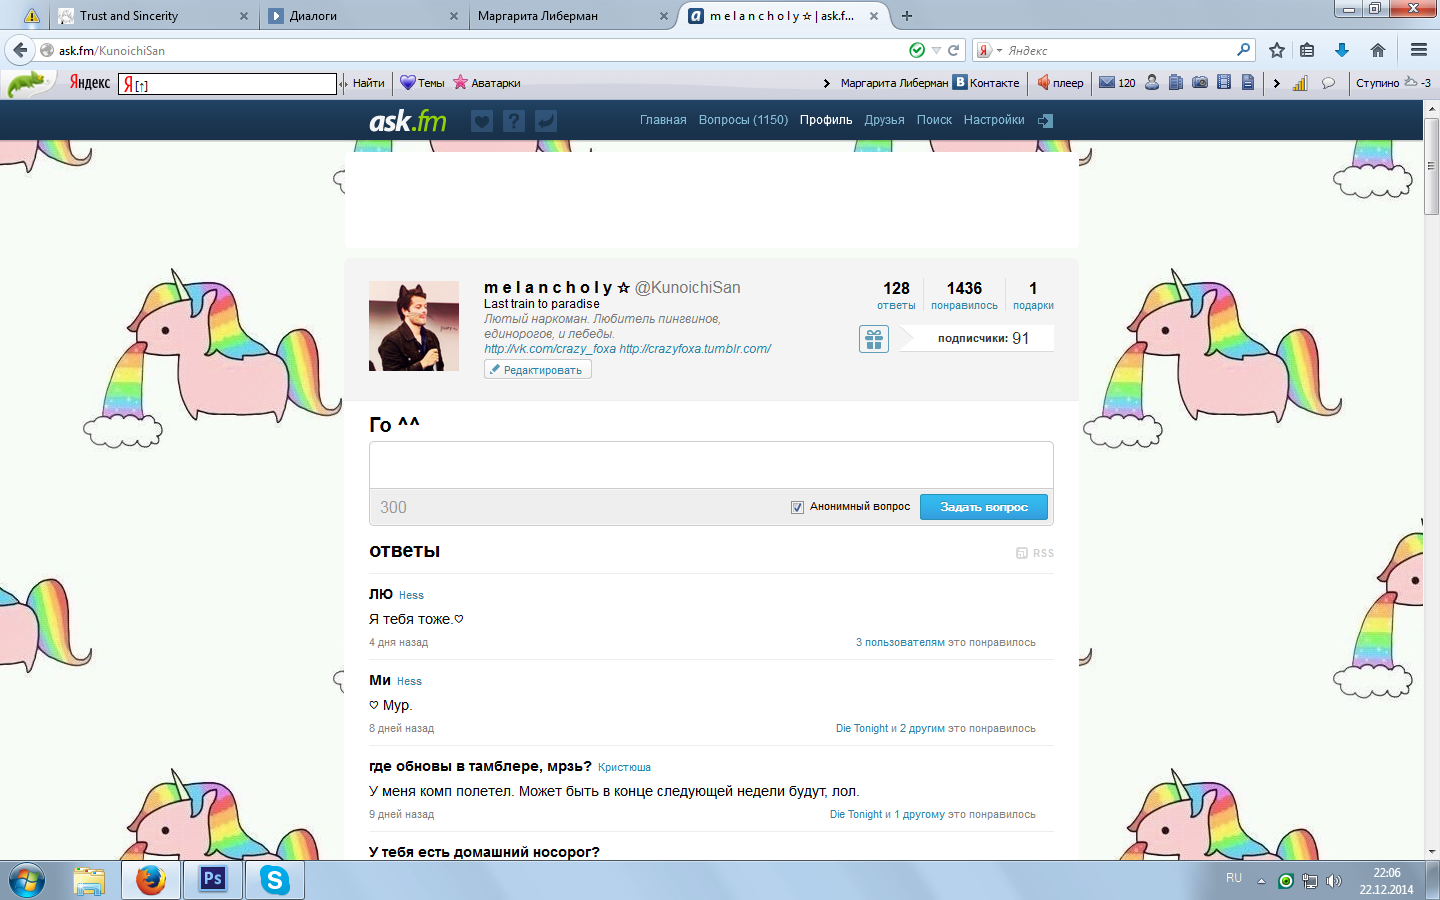Open a new browser tab

[907, 16]
